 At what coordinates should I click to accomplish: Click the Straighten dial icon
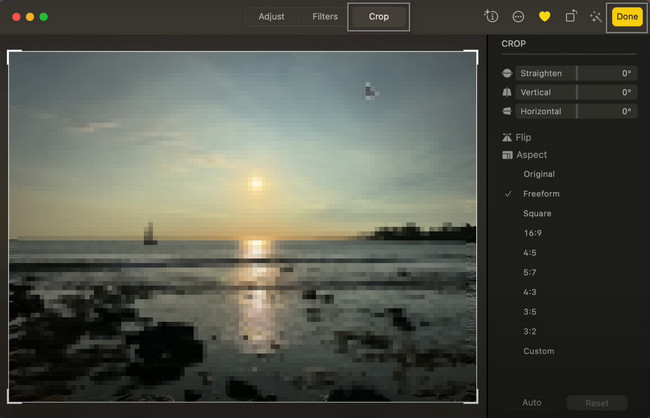(507, 73)
